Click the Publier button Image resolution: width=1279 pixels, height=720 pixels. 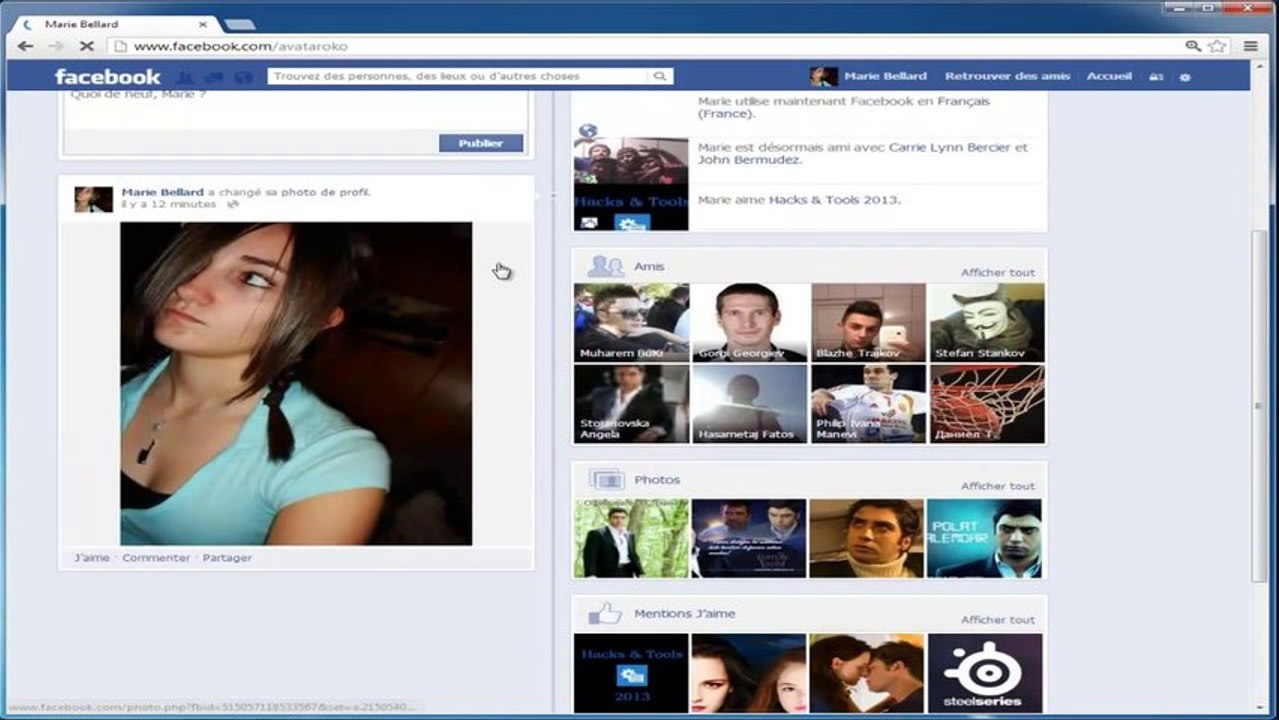point(481,143)
